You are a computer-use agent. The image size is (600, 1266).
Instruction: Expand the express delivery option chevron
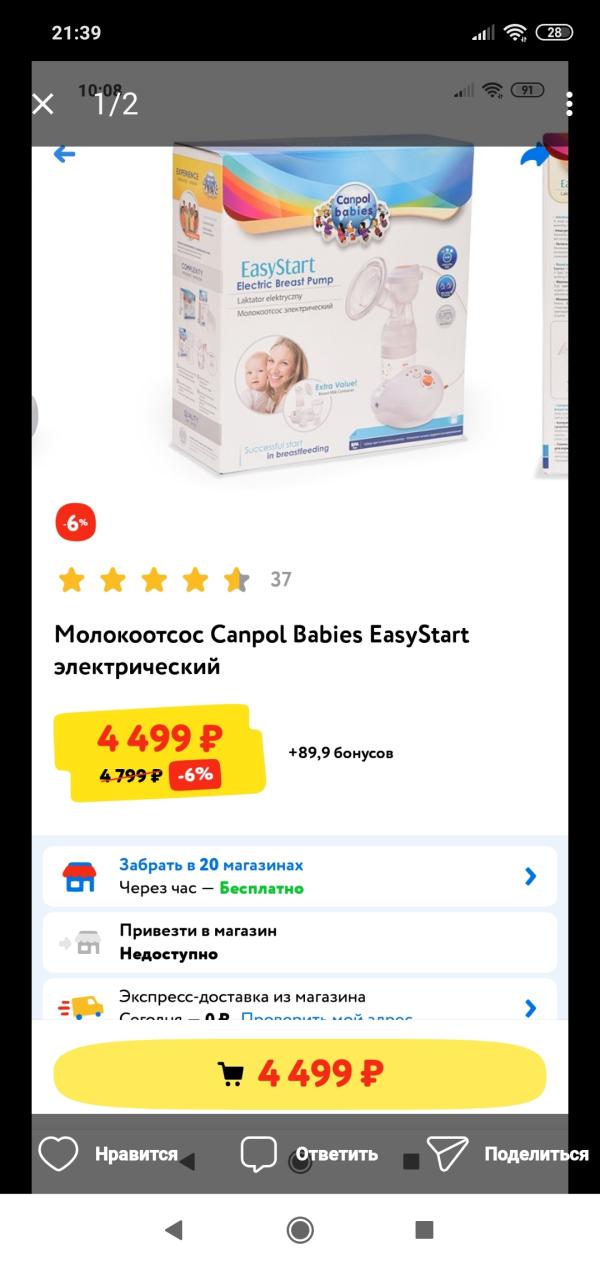531,1008
